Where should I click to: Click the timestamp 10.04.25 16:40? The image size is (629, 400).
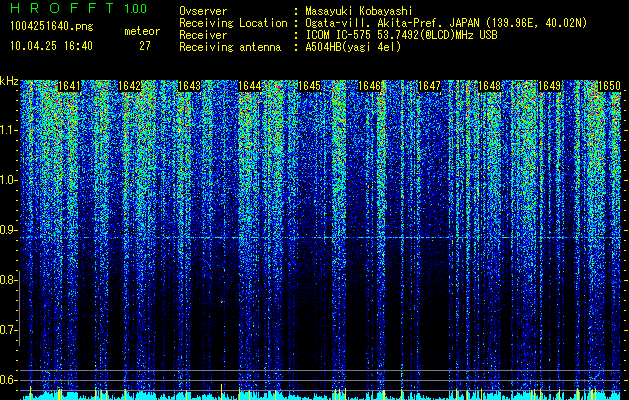[x=51, y=46]
